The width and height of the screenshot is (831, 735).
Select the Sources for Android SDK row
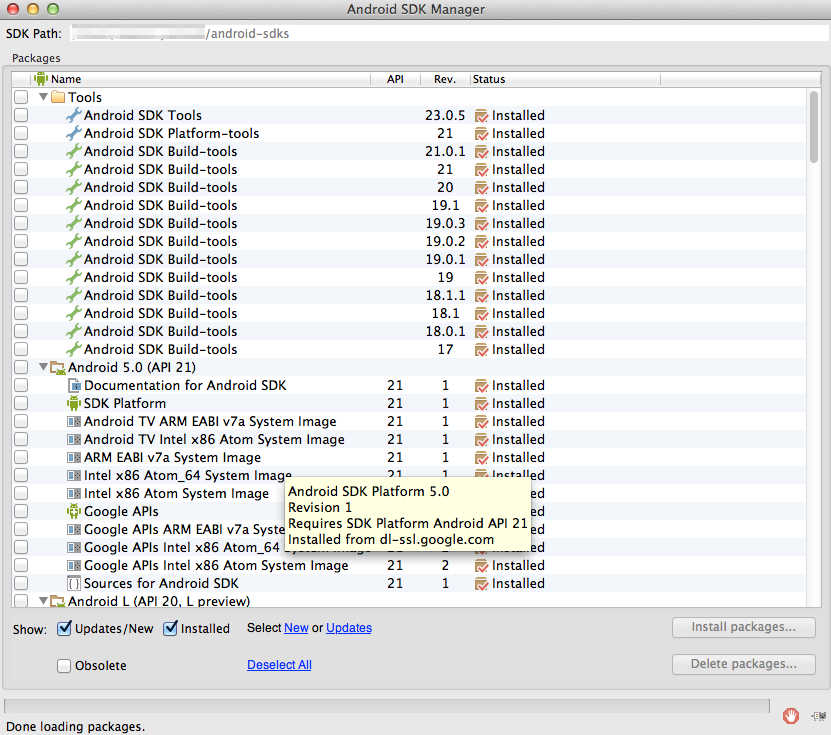(409, 583)
